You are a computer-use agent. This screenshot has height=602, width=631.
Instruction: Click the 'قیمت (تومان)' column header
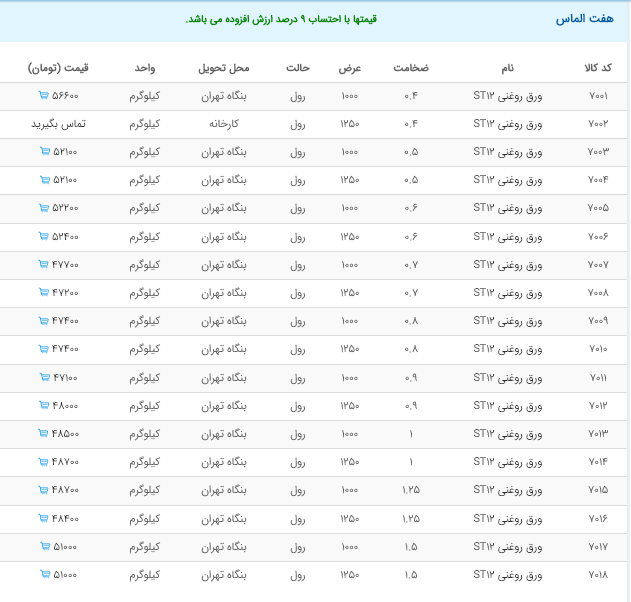[x=58, y=68]
